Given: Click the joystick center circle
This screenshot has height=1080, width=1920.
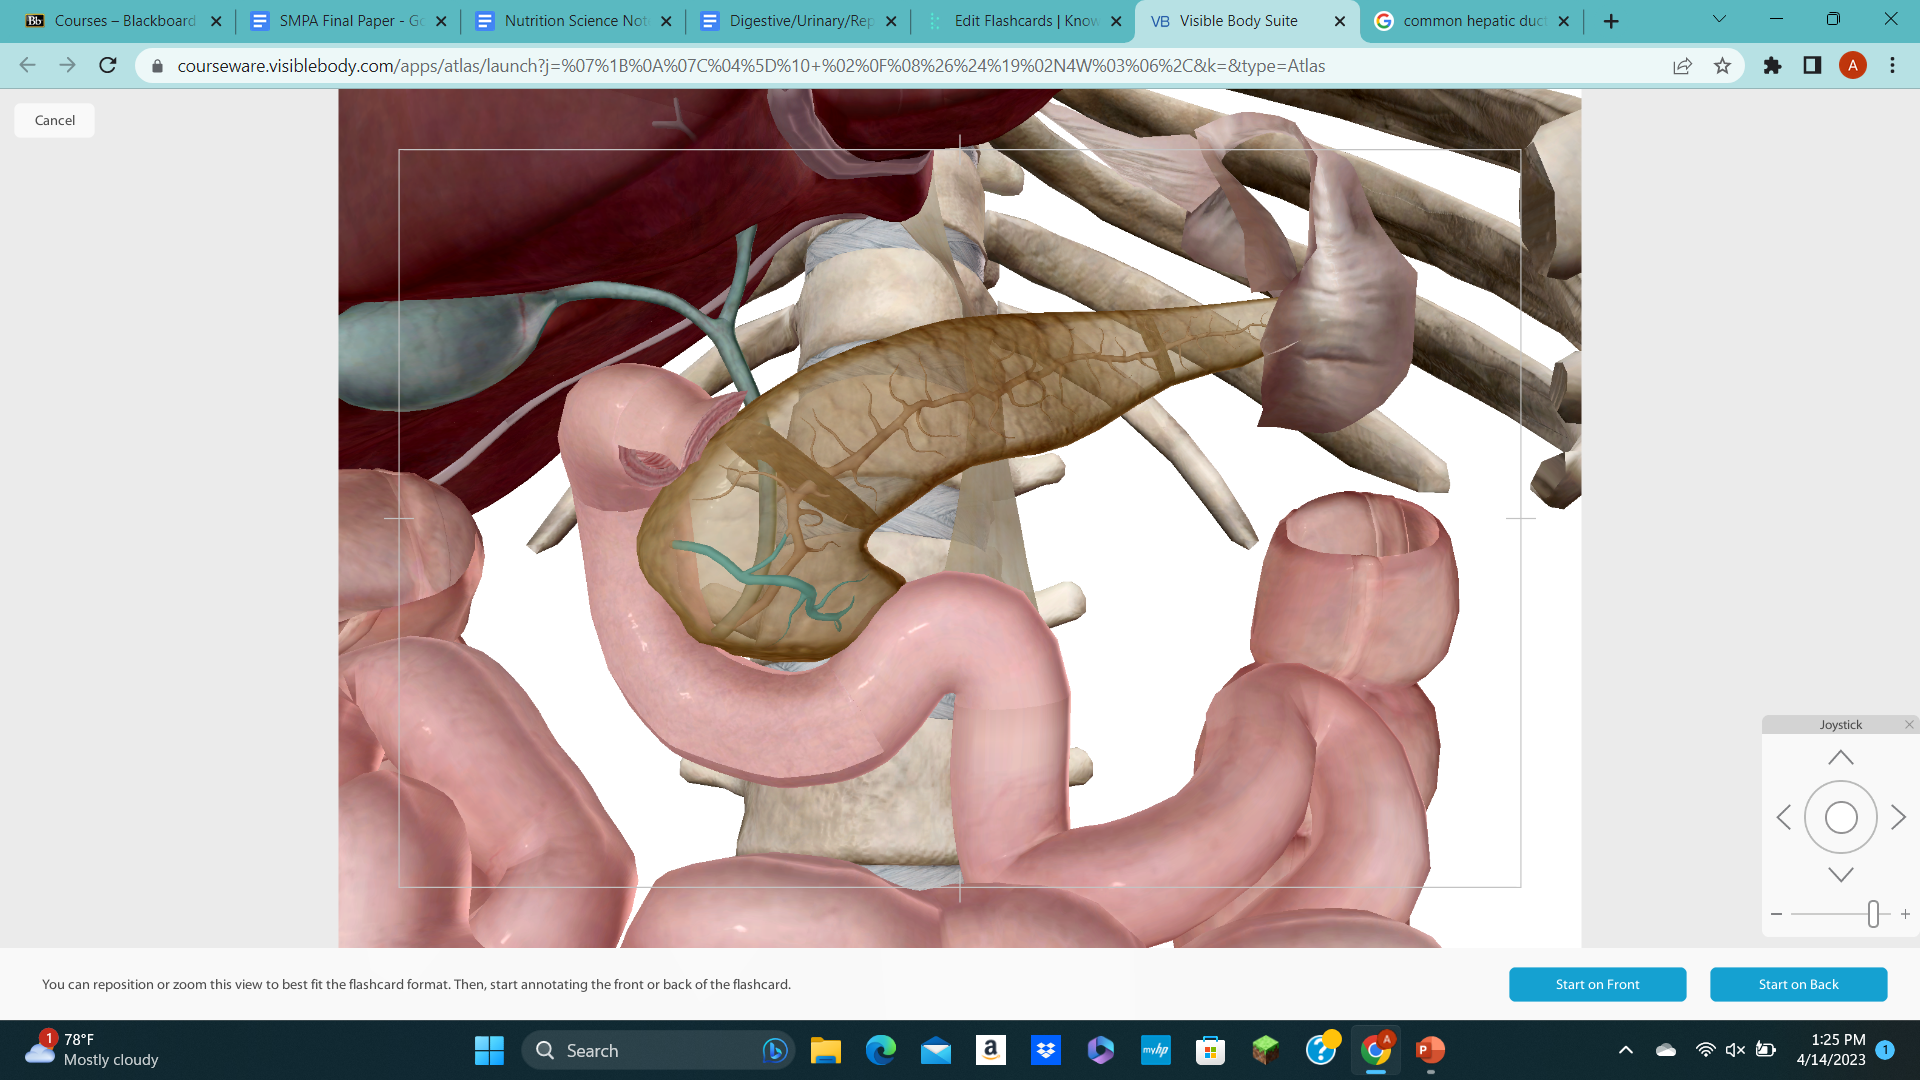Looking at the screenshot, I should (x=1841, y=817).
